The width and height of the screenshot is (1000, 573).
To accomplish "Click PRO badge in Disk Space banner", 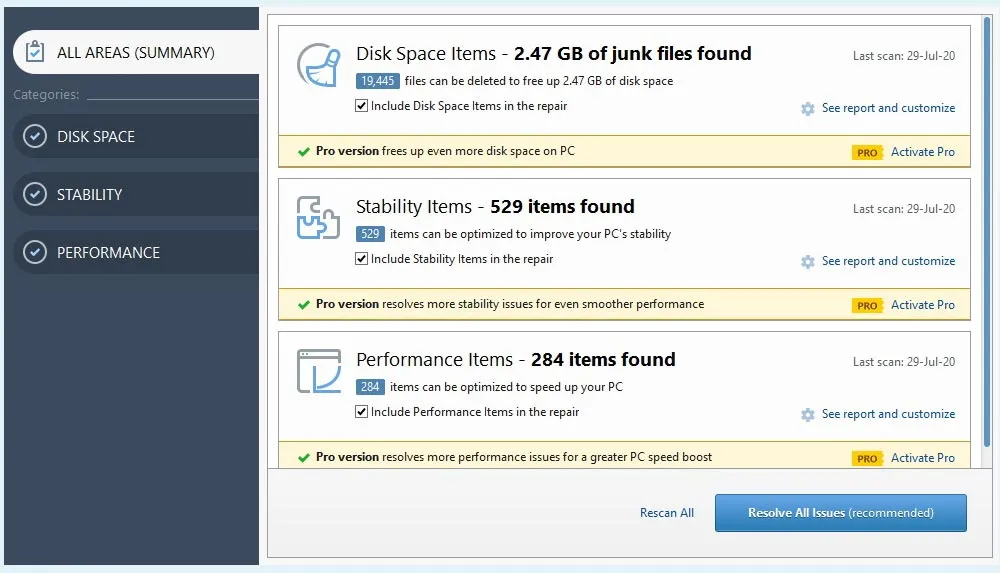I will [867, 153].
